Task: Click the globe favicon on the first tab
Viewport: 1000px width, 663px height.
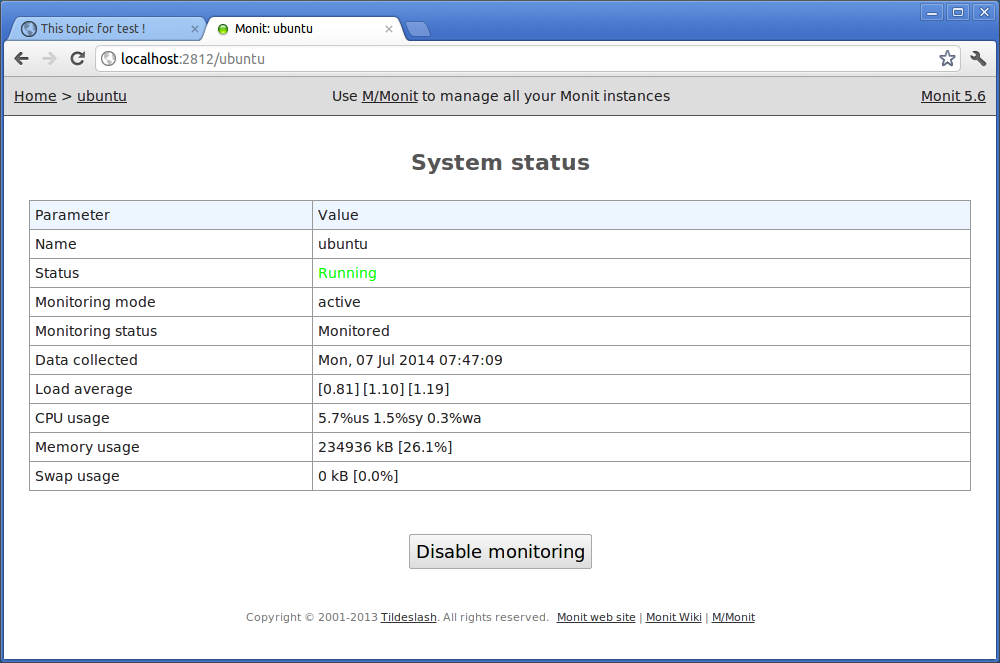Action: pyautogui.click(x=29, y=29)
